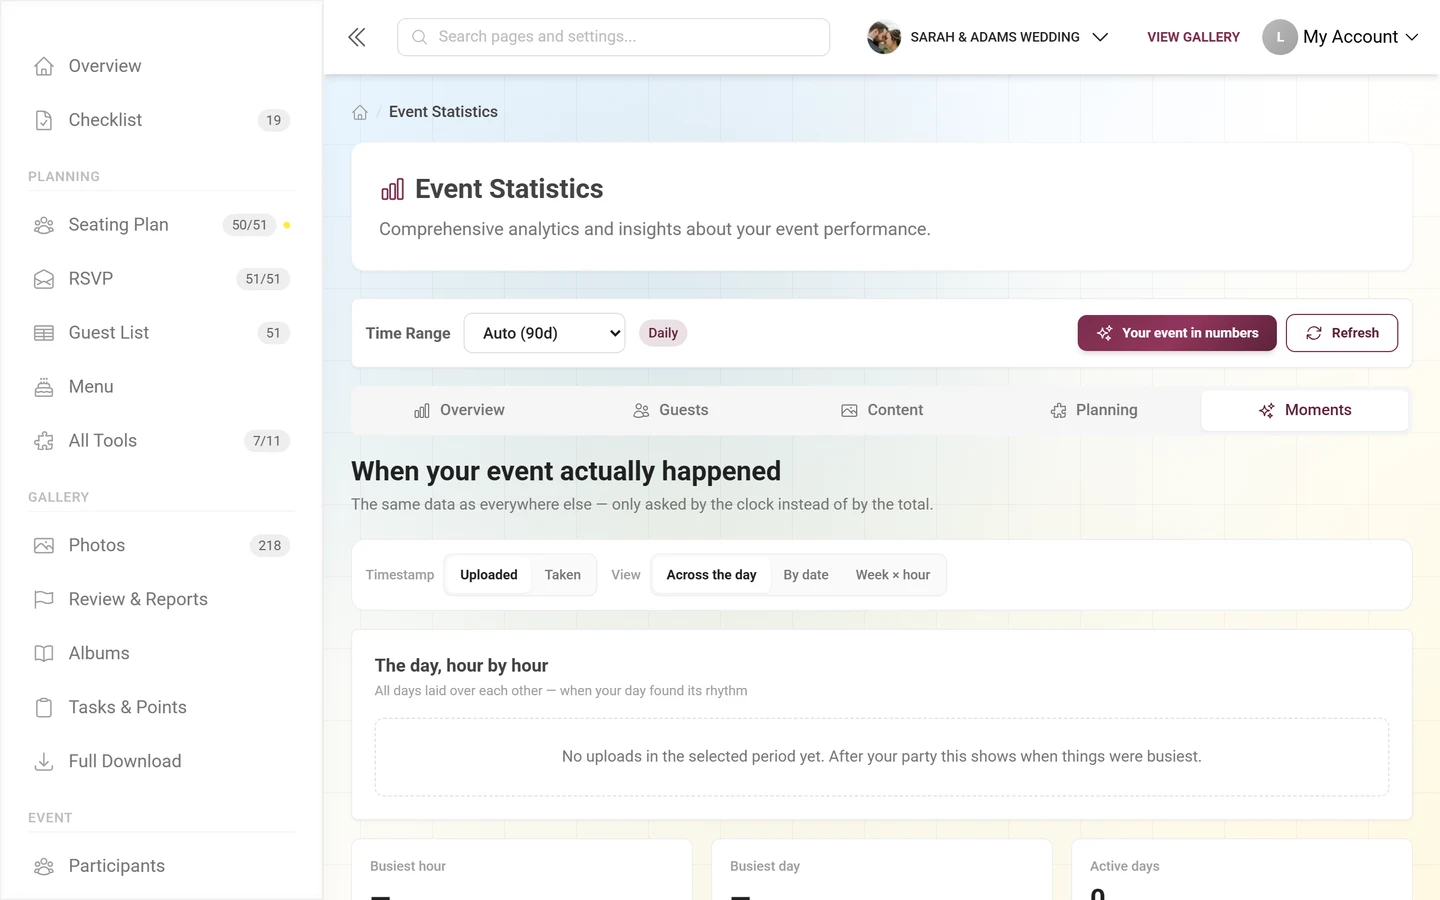Click the wedding couple avatar thumbnail
1440x900 pixels.
tap(884, 37)
